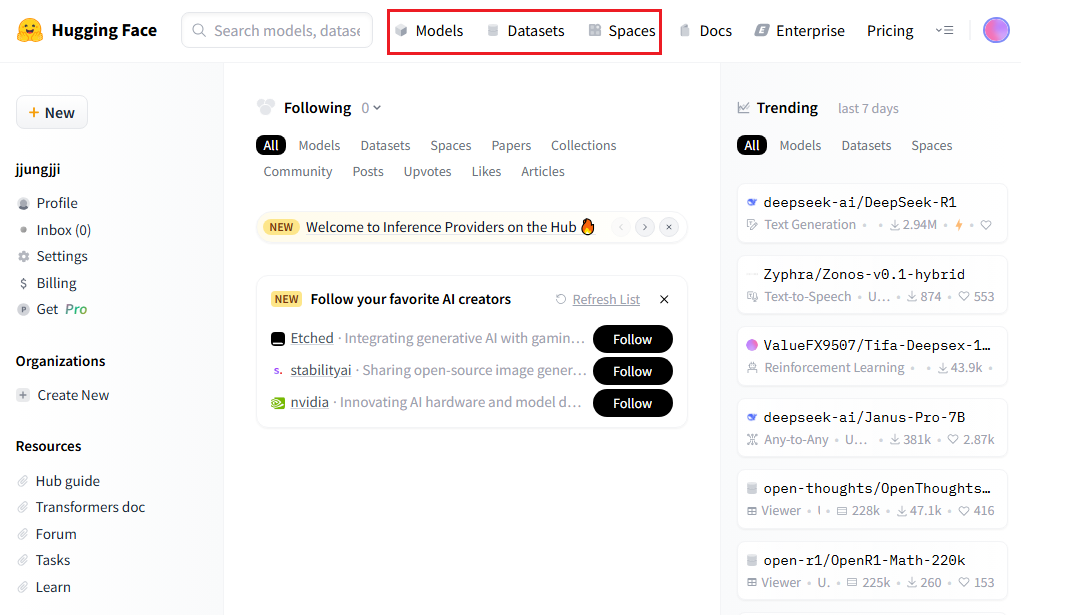This screenshot has width=1071, height=615.
Task: Select Models tab under Following
Action: click(319, 146)
